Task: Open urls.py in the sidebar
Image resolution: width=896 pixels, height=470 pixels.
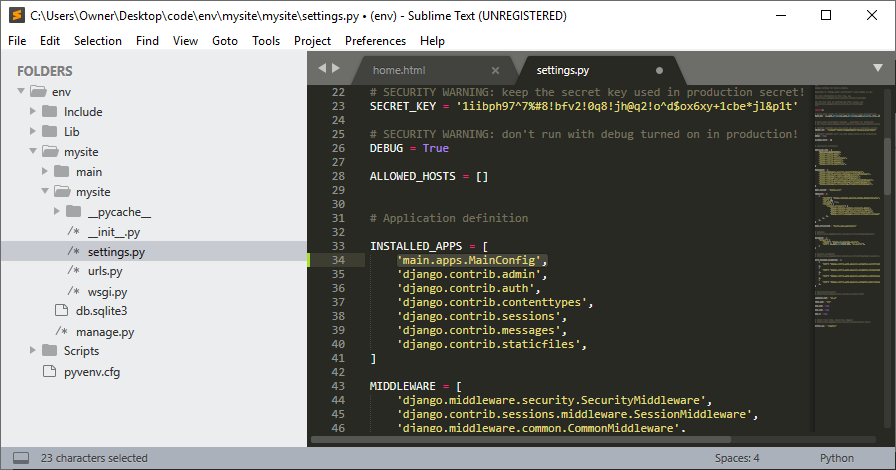Action: [x=105, y=271]
